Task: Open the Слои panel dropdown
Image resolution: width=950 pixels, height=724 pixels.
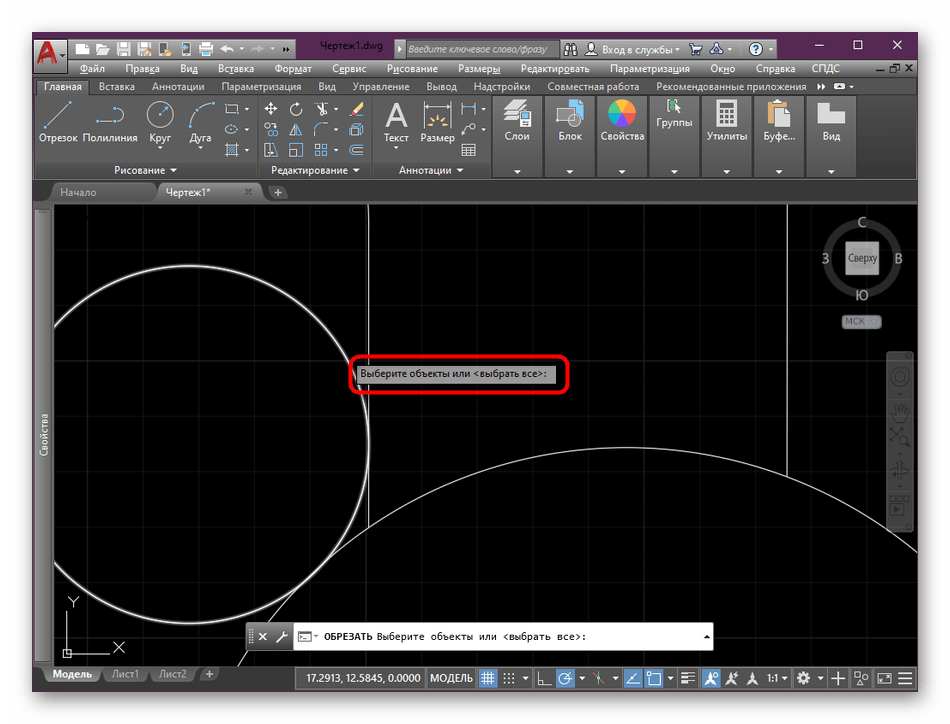Action: click(517, 171)
